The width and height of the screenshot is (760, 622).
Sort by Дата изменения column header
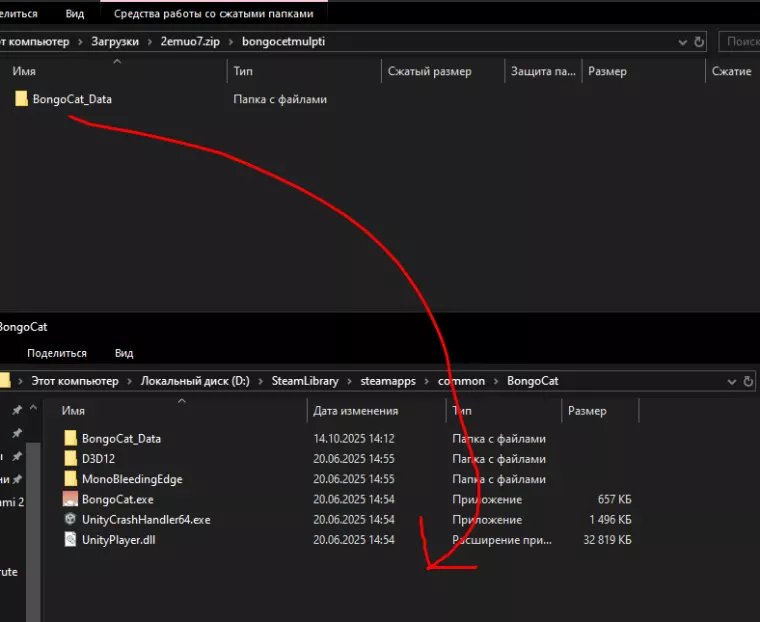355,410
